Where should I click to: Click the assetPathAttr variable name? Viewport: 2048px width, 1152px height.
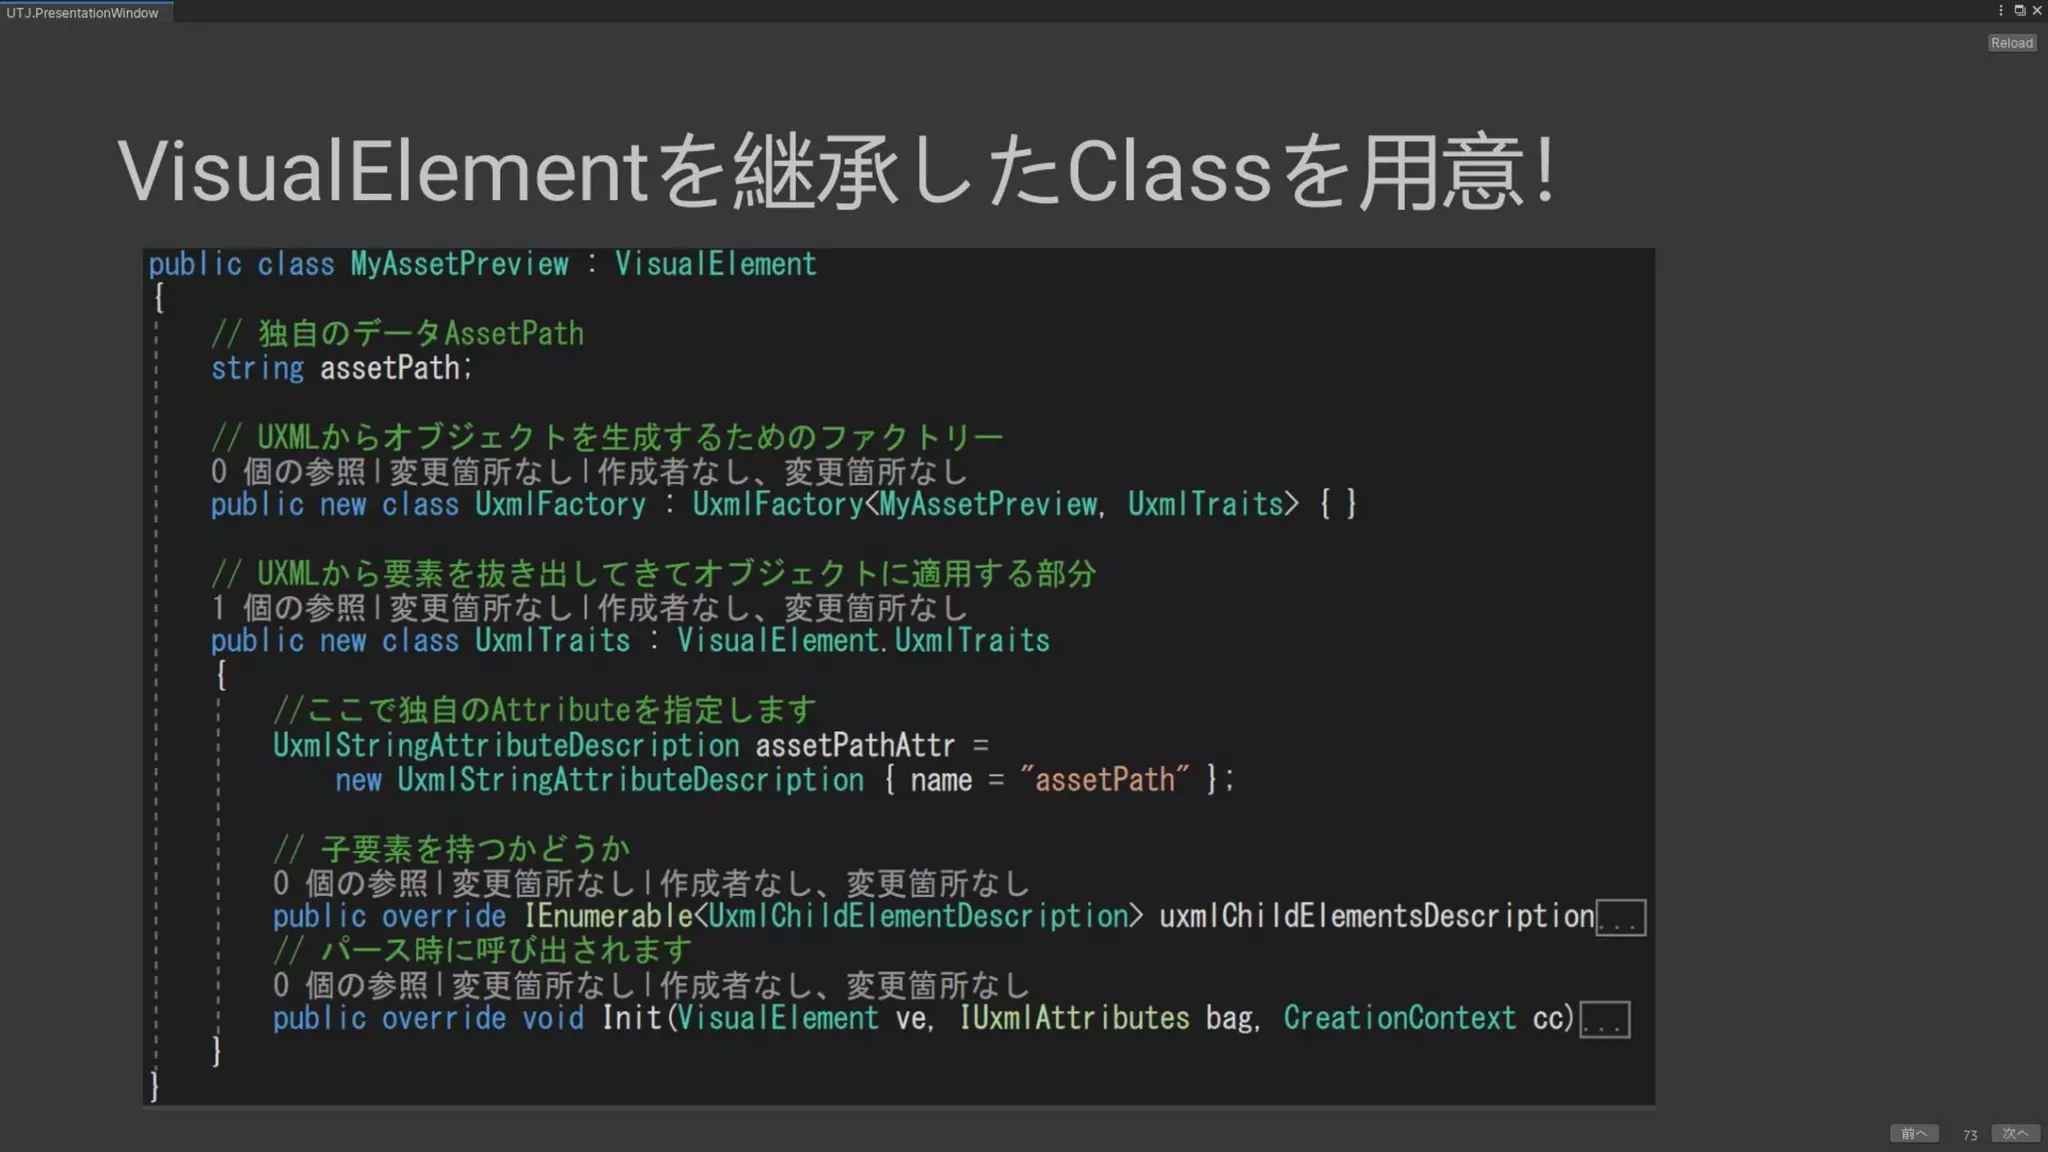coord(855,745)
